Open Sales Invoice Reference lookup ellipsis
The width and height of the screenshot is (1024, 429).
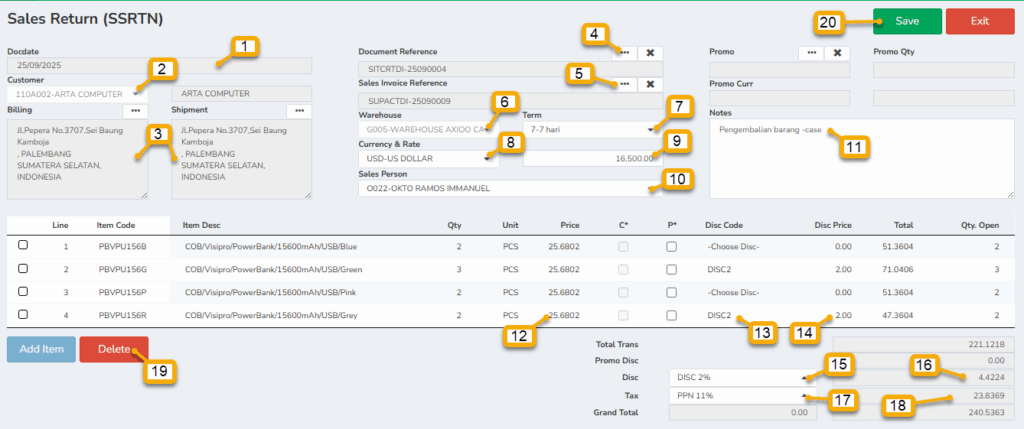pyautogui.click(x=624, y=85)
